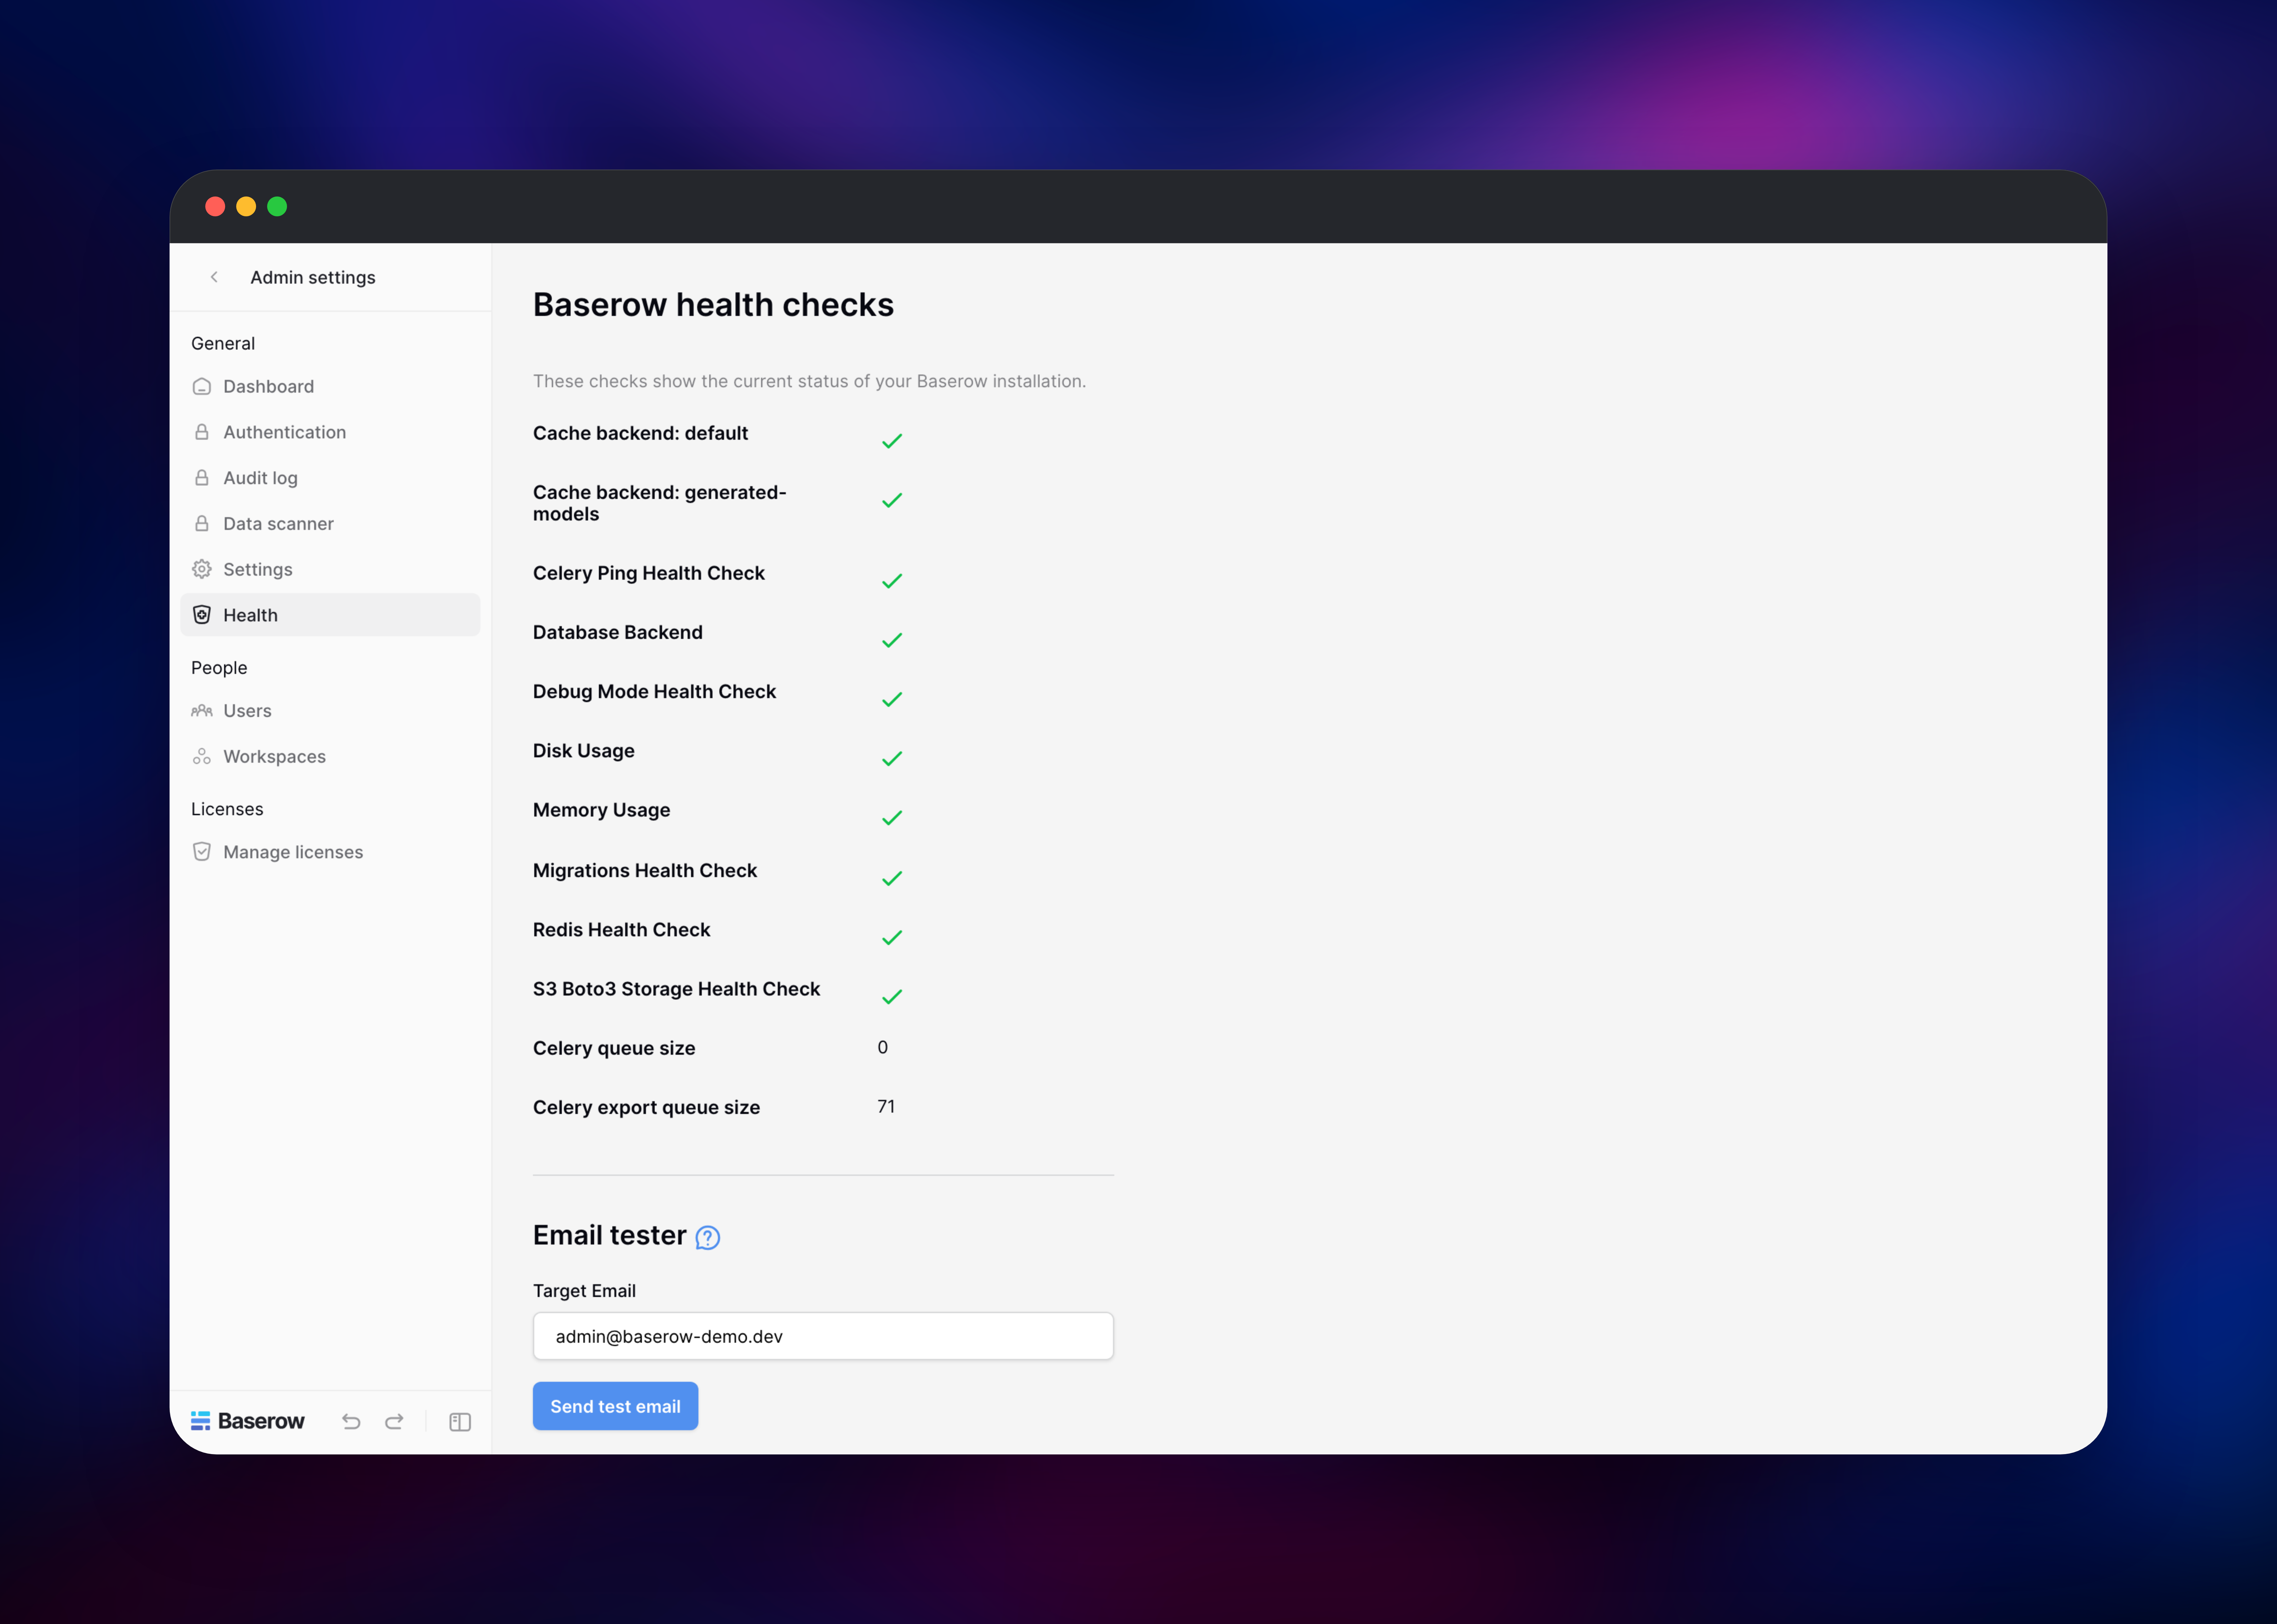2277x1624 pixels.
Task: Click the 'People' section header in sidebar
Action: 219,667
